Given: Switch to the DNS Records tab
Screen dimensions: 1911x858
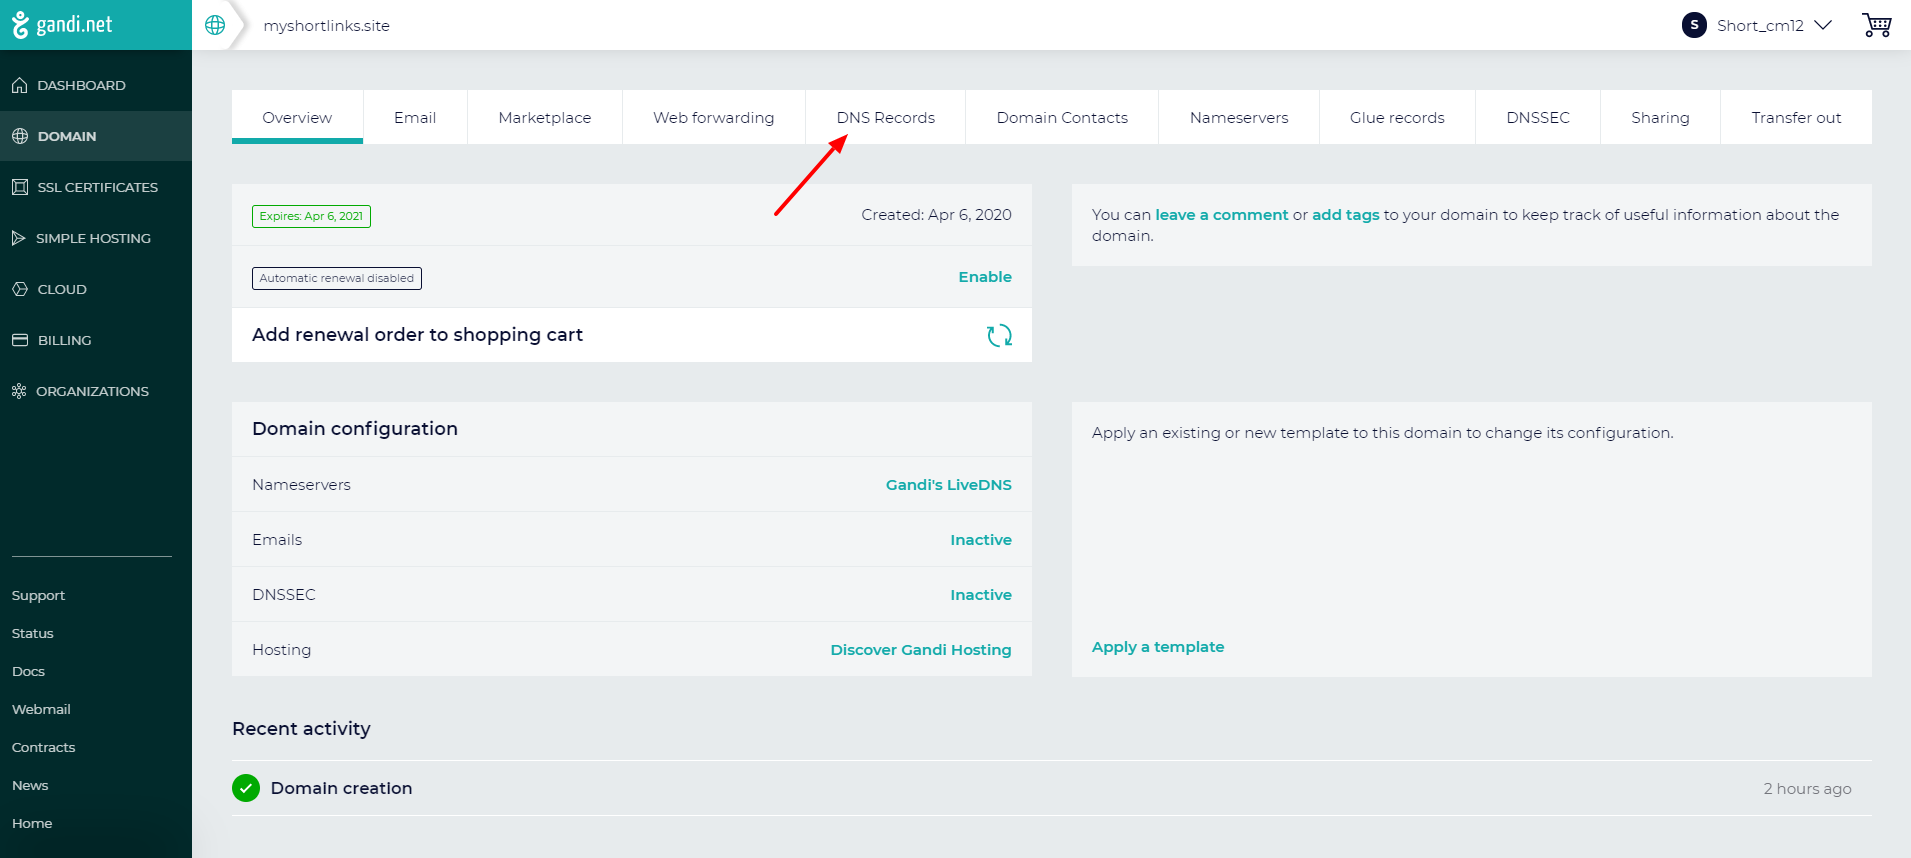Looking at the screenshot, I should (x=886, y=117).
